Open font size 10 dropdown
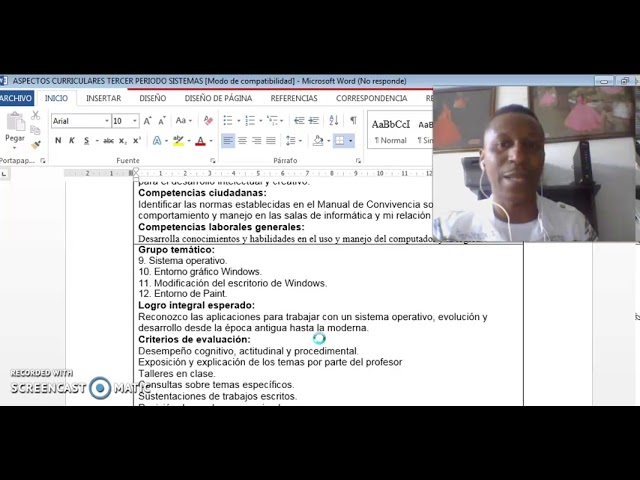The image size is (640, 480). tap(134, 121)
